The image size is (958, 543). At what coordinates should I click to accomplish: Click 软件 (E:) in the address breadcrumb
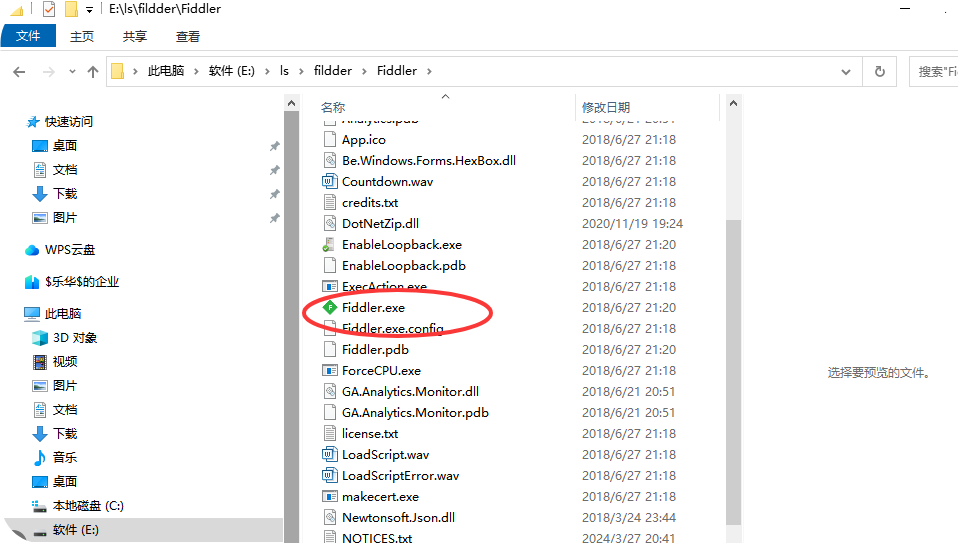[232, 71]
